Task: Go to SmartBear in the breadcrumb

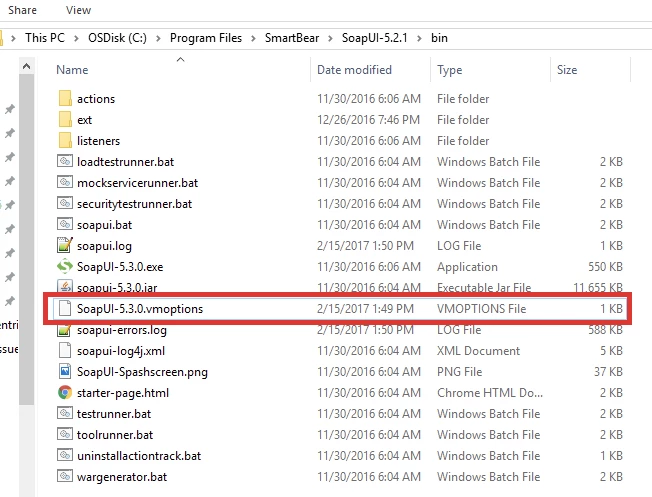Action: pyautogui.click(x=292, y=38)
